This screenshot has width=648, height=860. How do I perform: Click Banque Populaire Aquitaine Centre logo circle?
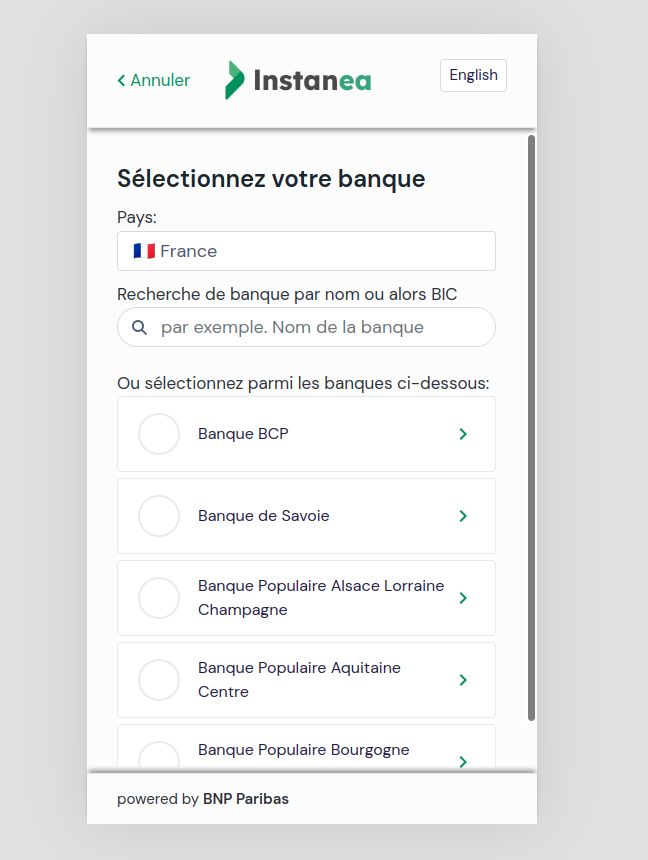point(158,680)
